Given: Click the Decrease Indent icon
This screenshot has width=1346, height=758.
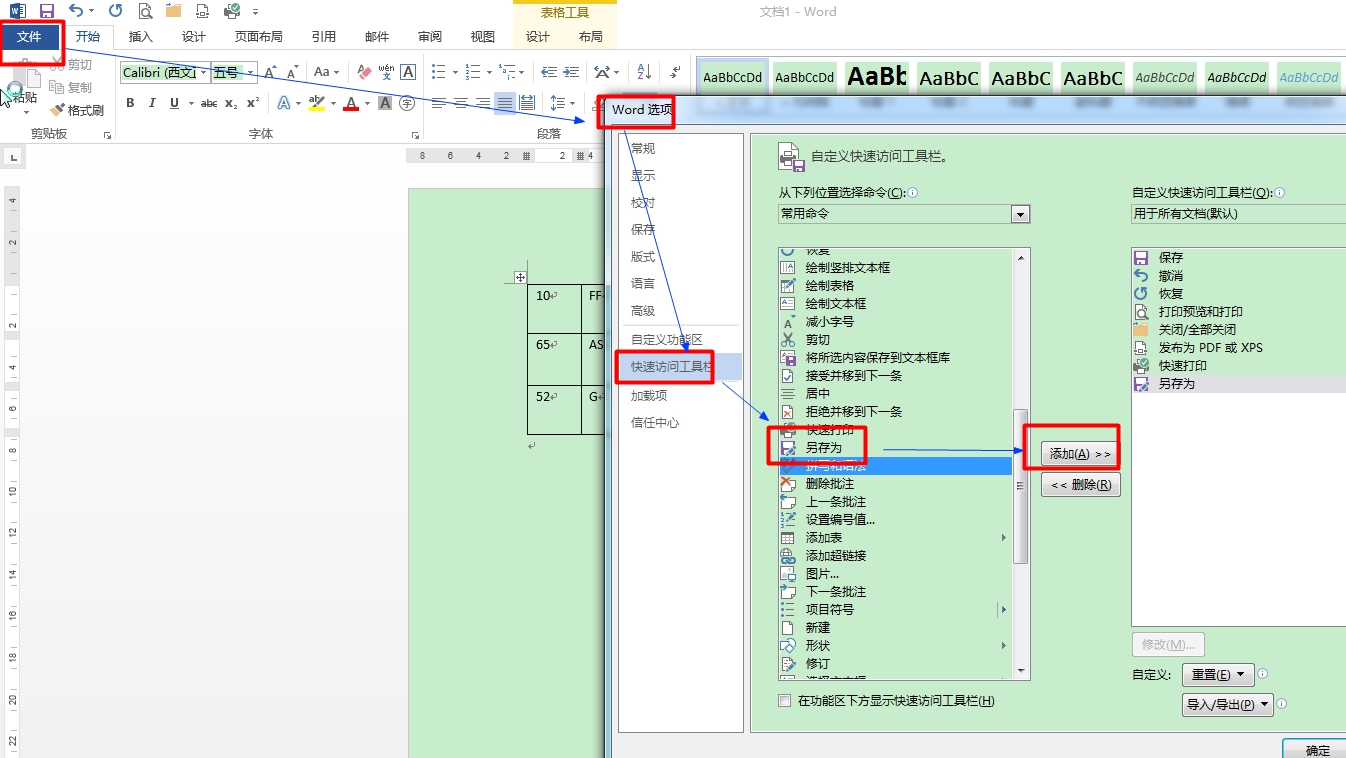Looking at the screenshot, I should click(x=548, y=72).
